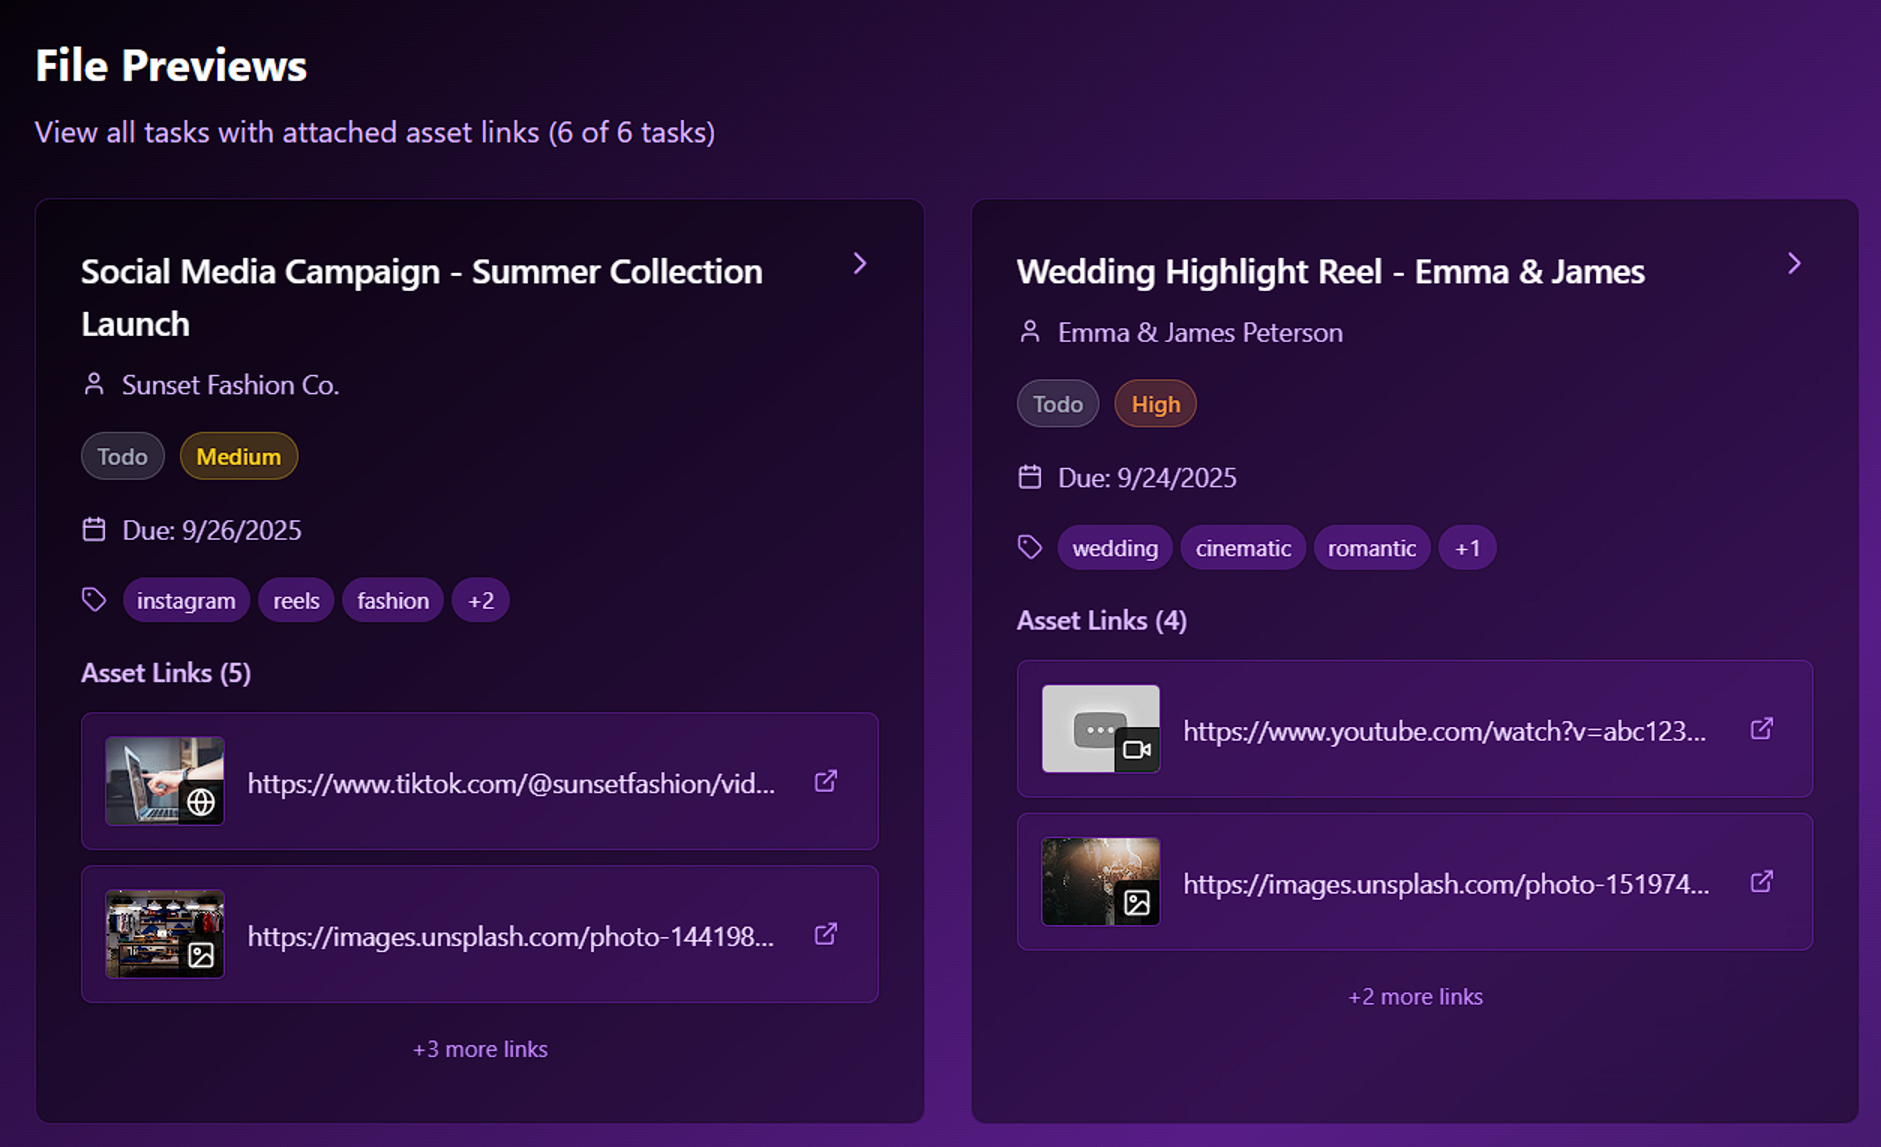Click the High priority badge
The image size is (1881, 1147).
pos(1156,404)
